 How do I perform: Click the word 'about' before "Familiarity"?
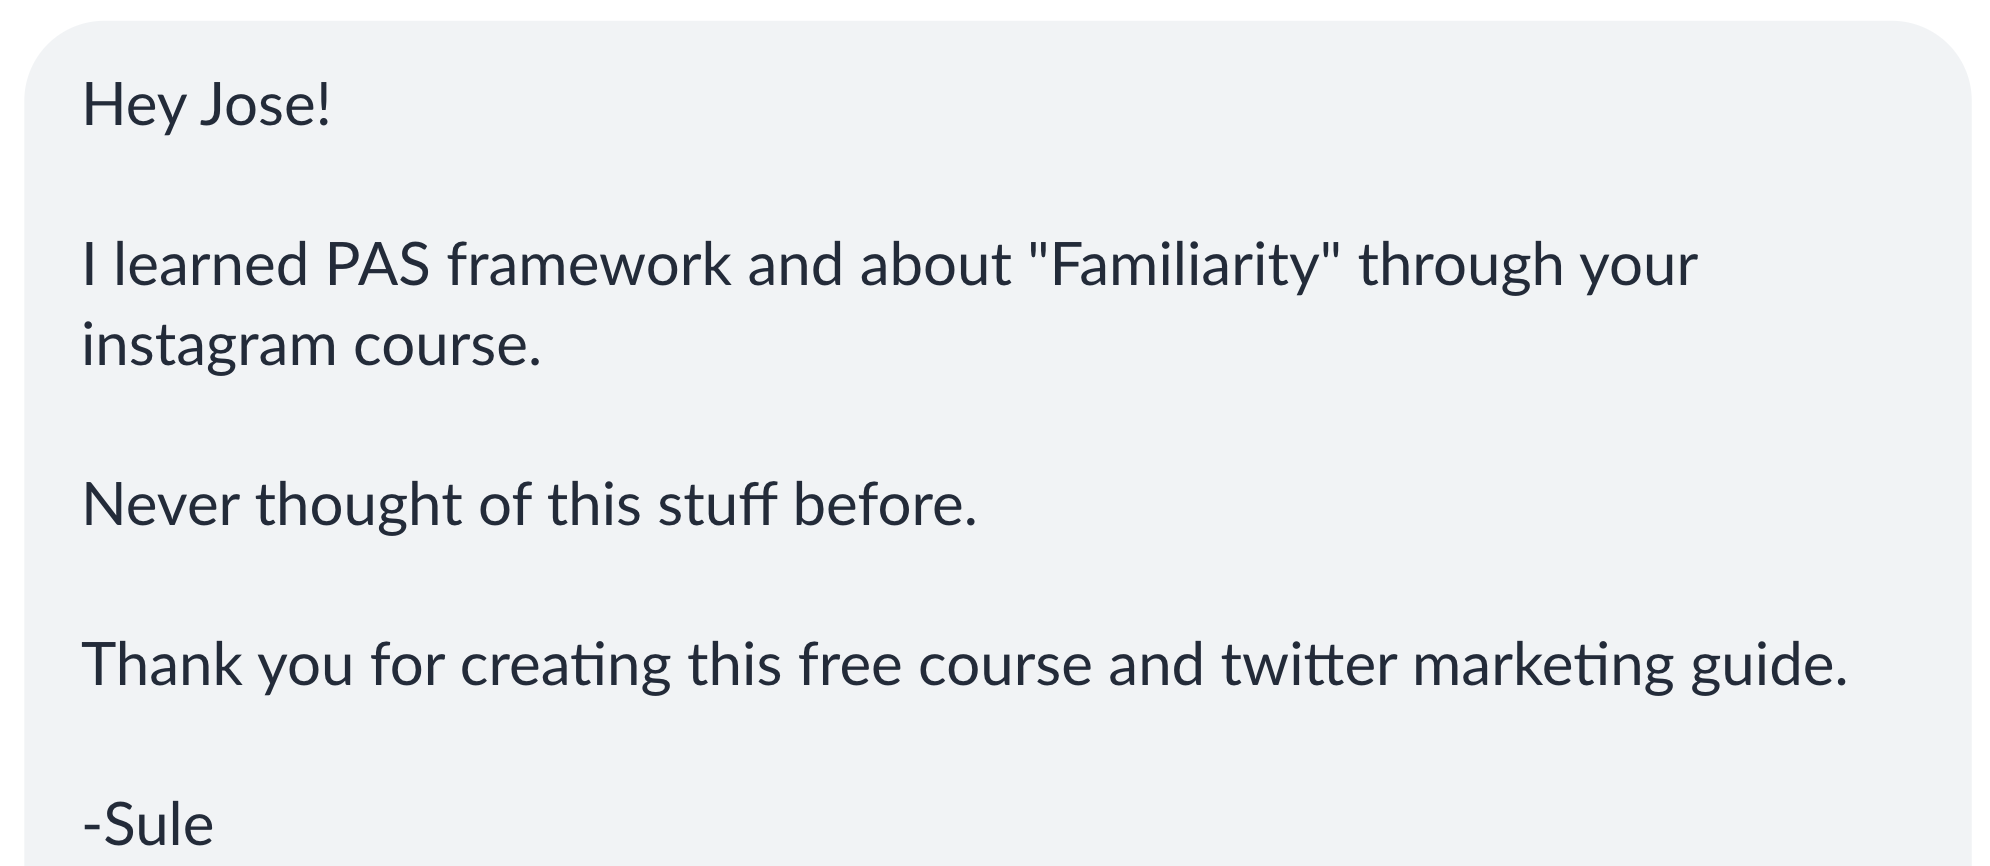tap(935, 266)
